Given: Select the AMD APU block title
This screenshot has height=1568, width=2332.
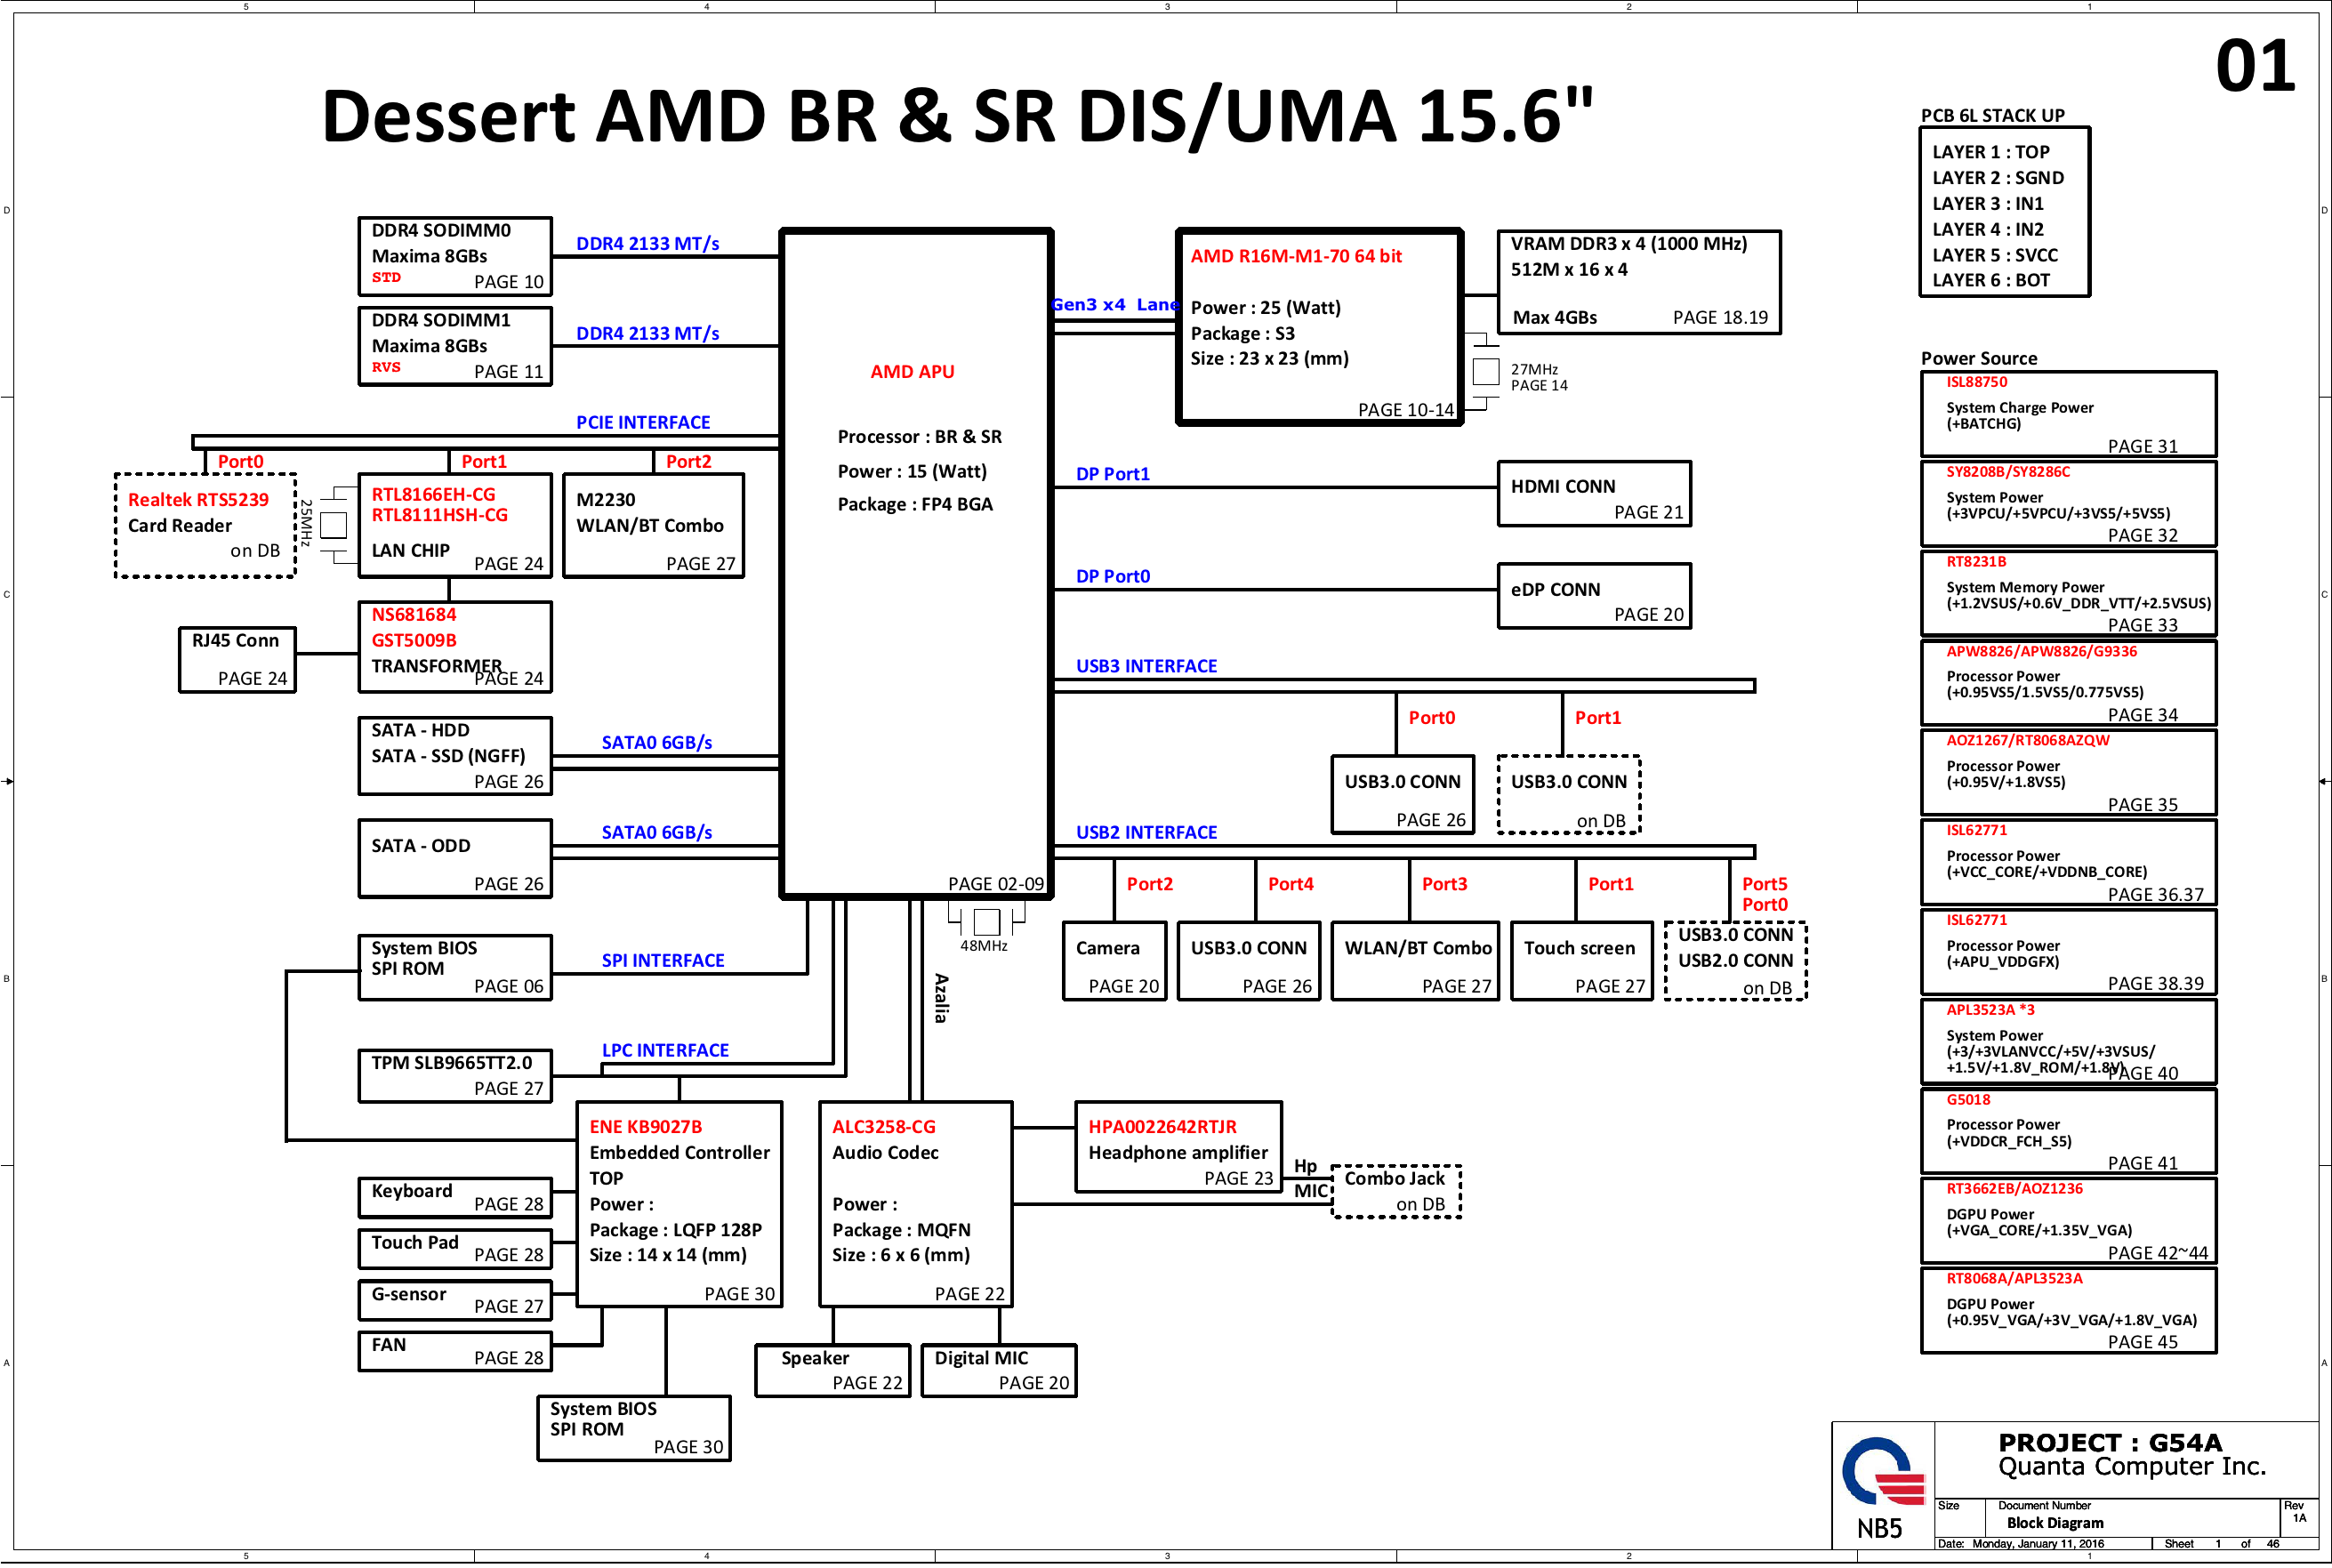Looking at the screenshot, I should point(912,372).
